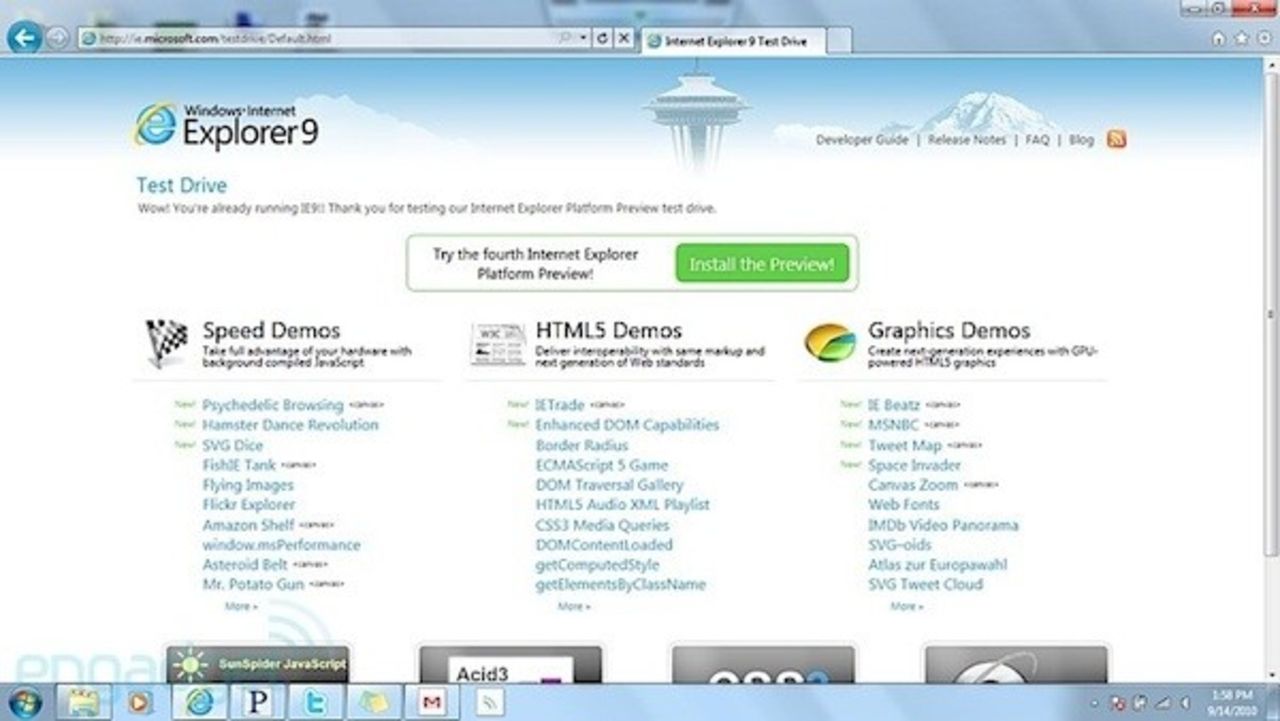The height and width of the screenshot is (721, 1280).
Task: Open Gmail from the taskbar
Action: (x=430, y=703)
